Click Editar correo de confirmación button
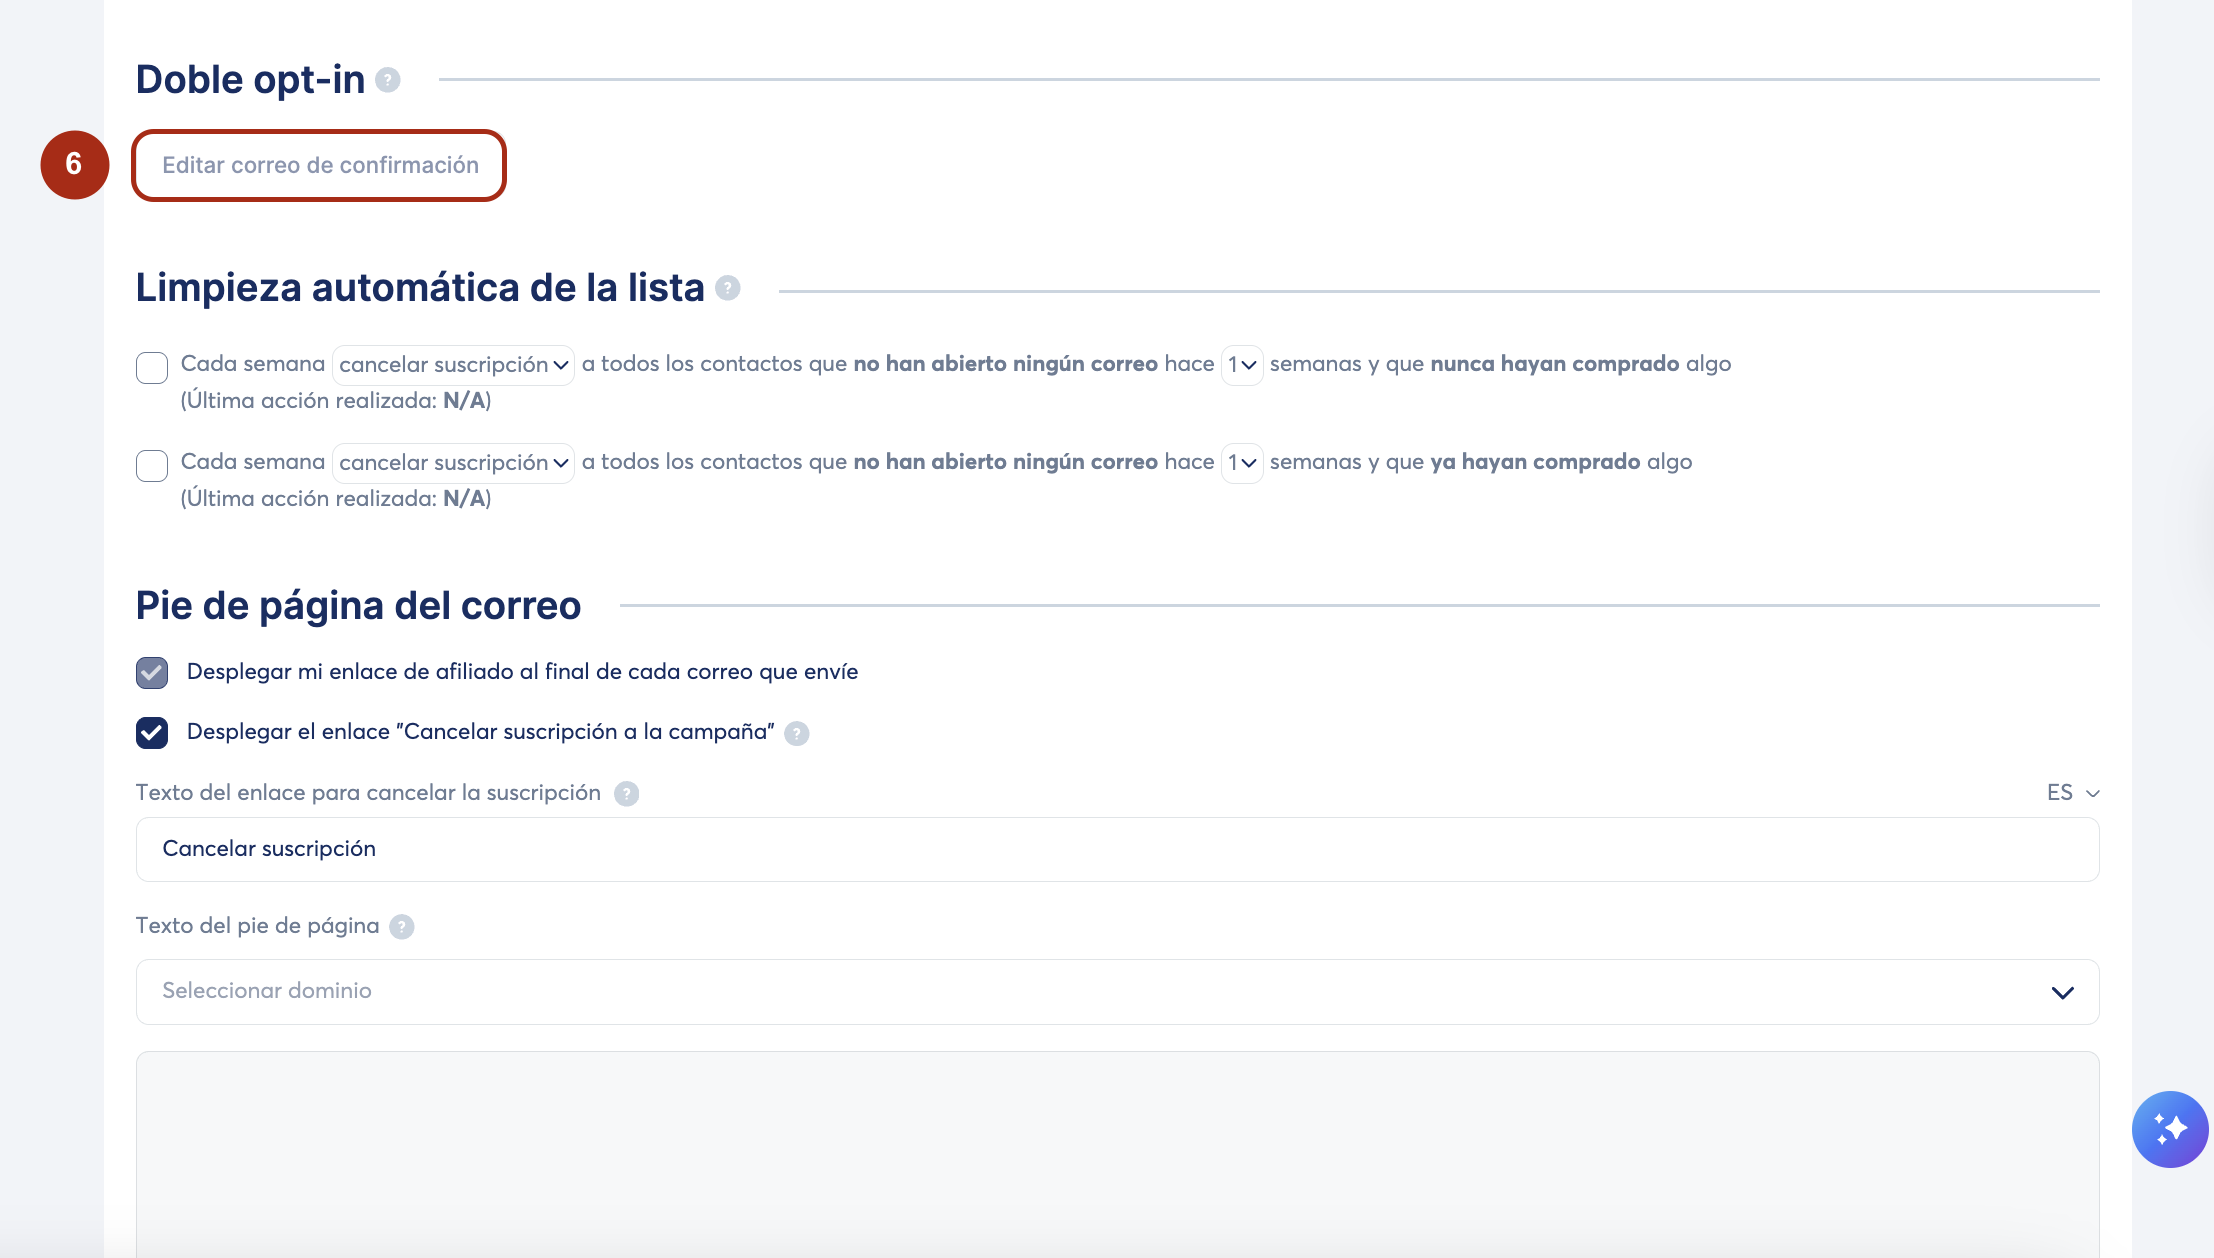2214x1258 pixels. pyautogui.click(x=320, y=165)
